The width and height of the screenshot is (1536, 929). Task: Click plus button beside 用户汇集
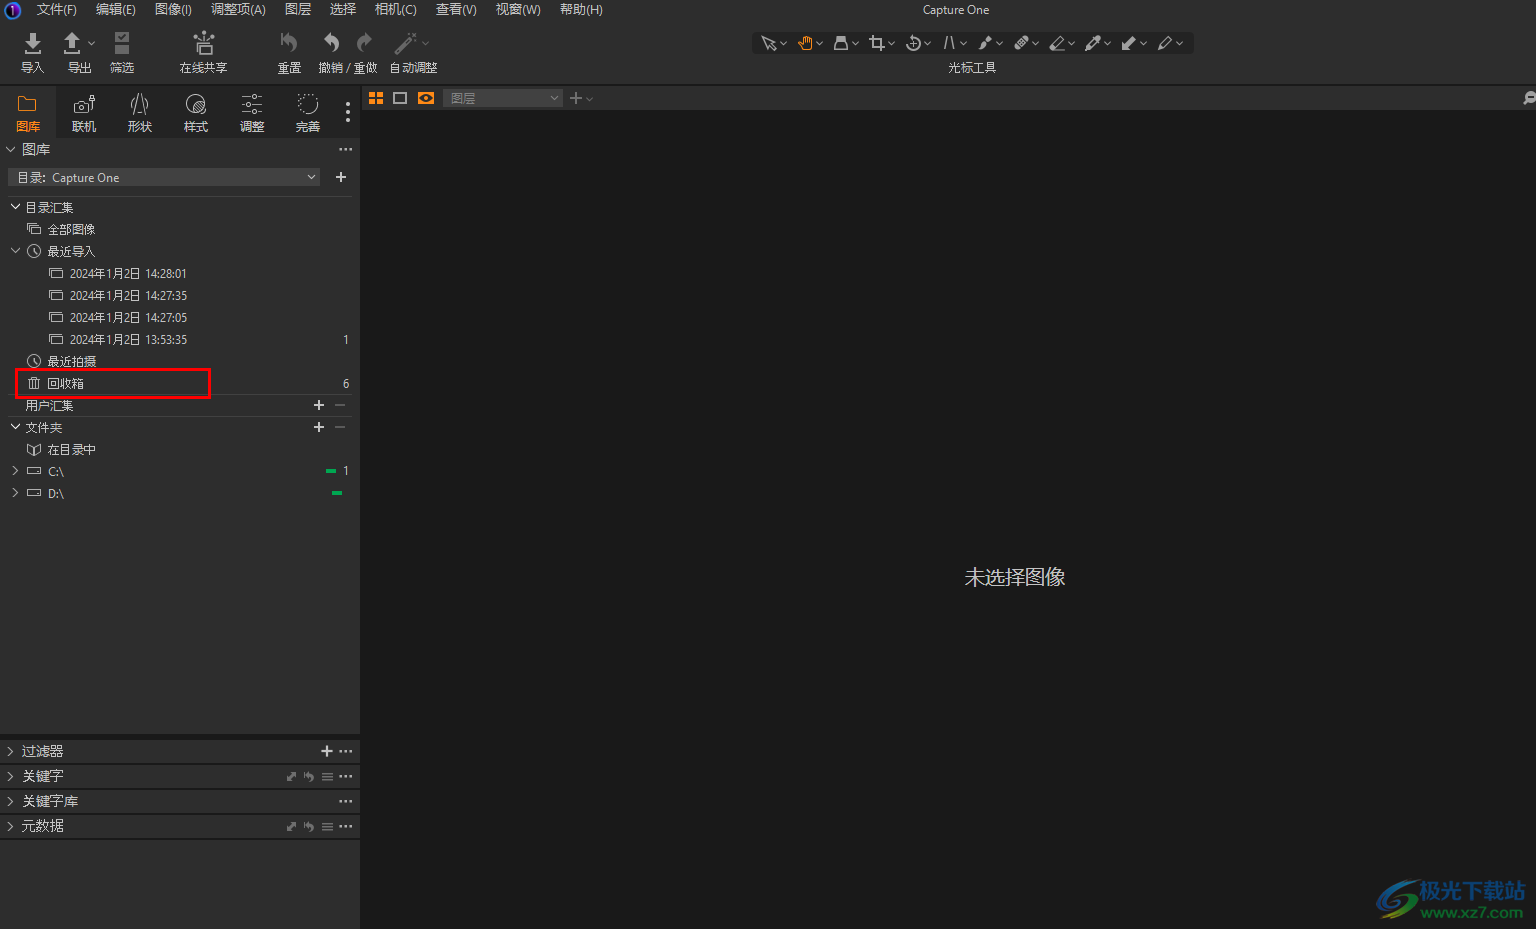319,405
